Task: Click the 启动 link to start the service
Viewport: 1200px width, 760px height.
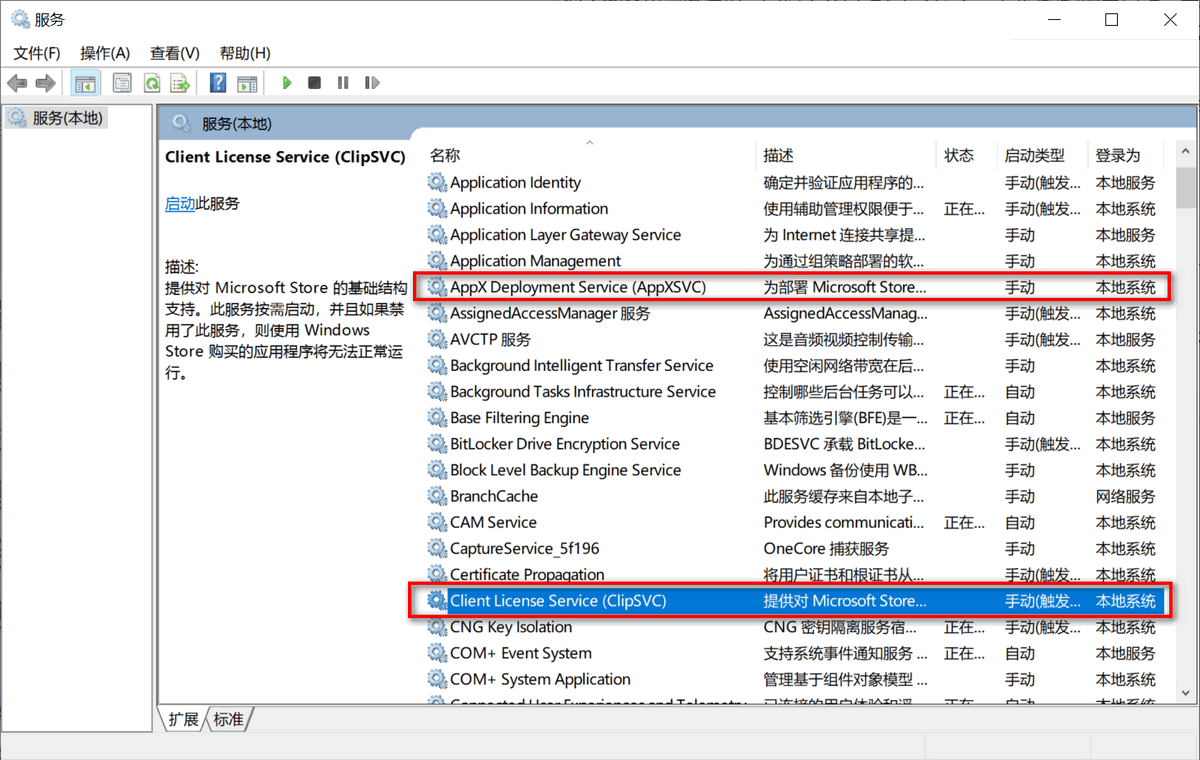Action: [180, 203]
